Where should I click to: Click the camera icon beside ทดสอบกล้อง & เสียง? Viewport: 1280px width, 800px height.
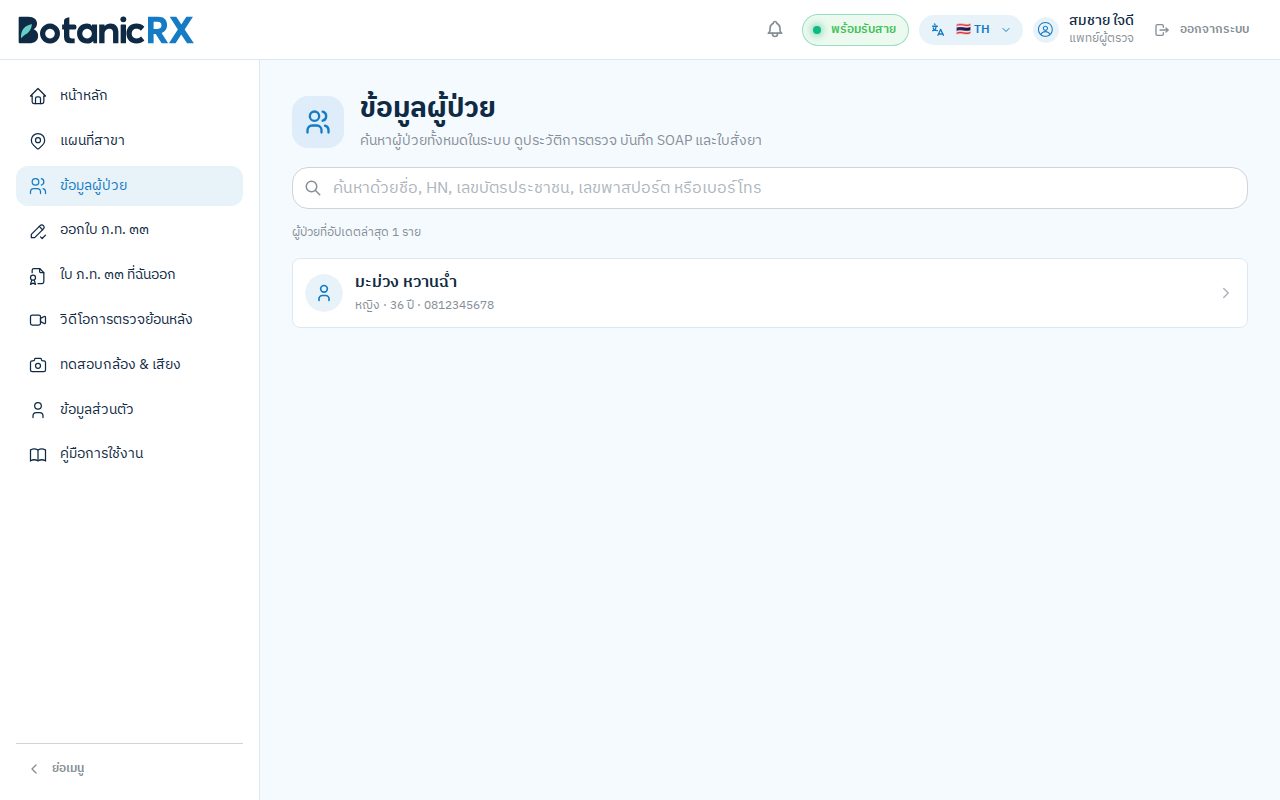pos(38,365)
